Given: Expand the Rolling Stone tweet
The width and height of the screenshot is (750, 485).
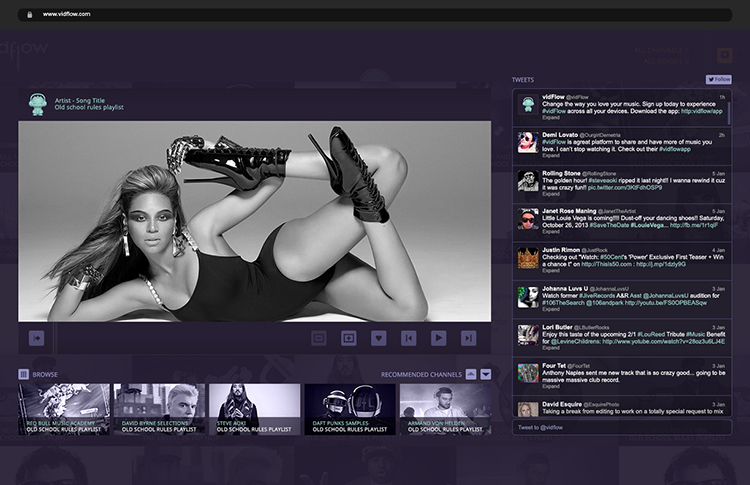Looking at the screenshot, I should pos(551,194).
